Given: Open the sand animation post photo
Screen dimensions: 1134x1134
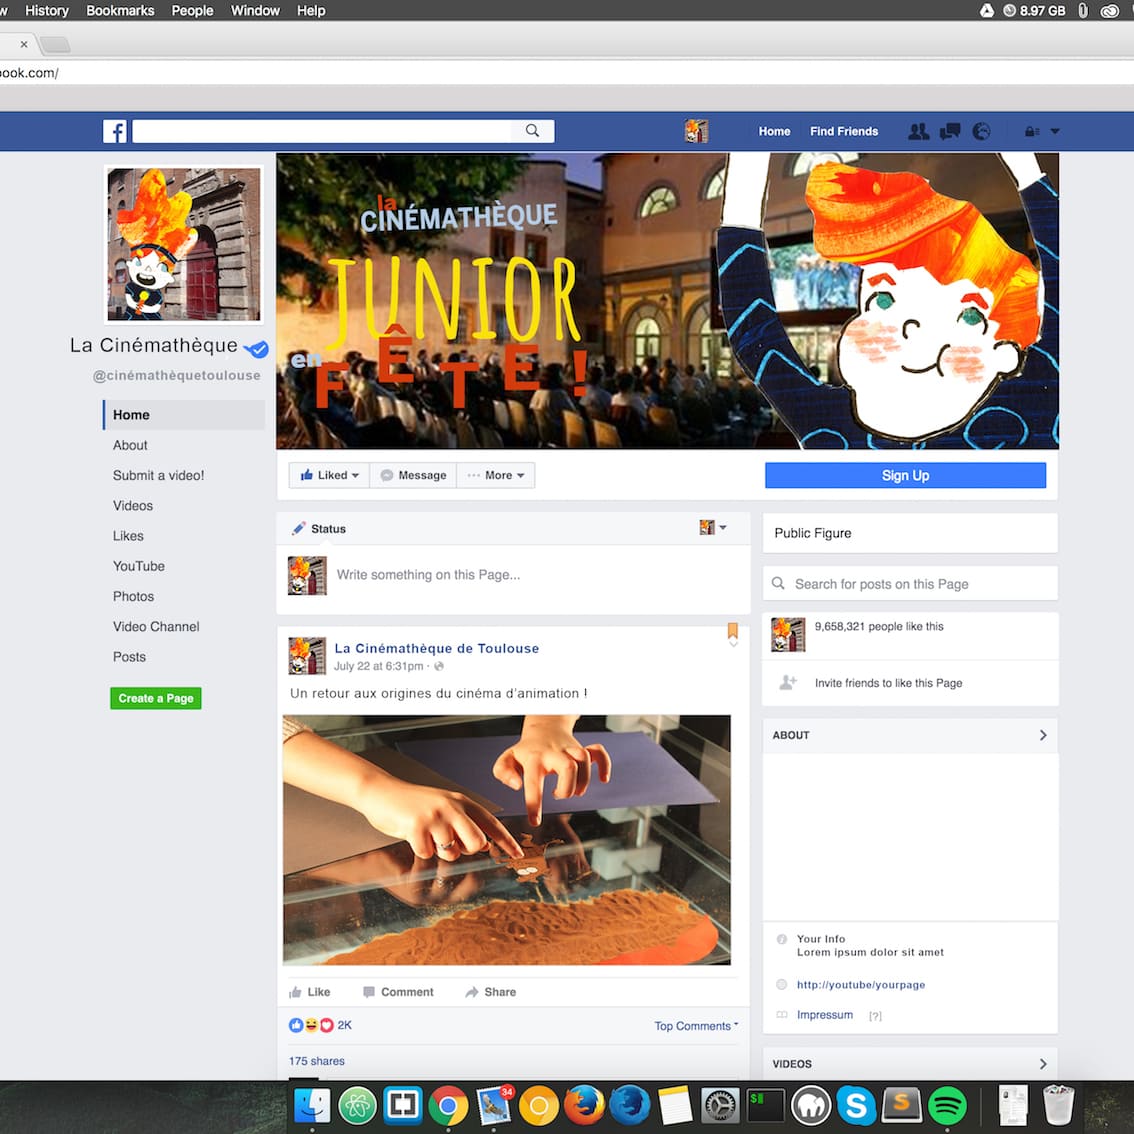Looking at the screenshot, I should 507,840.
